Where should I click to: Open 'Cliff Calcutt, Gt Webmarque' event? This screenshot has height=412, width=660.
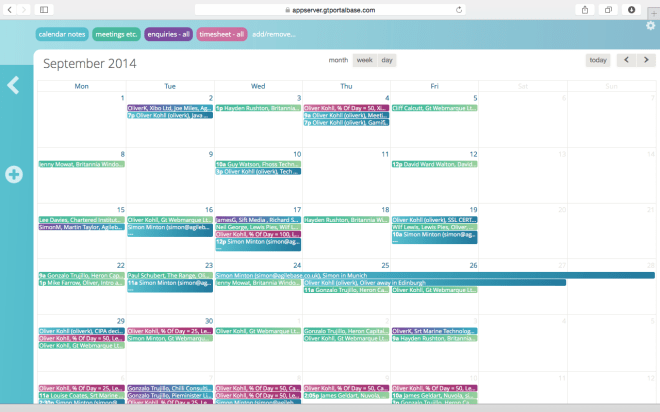click(434, 108)
